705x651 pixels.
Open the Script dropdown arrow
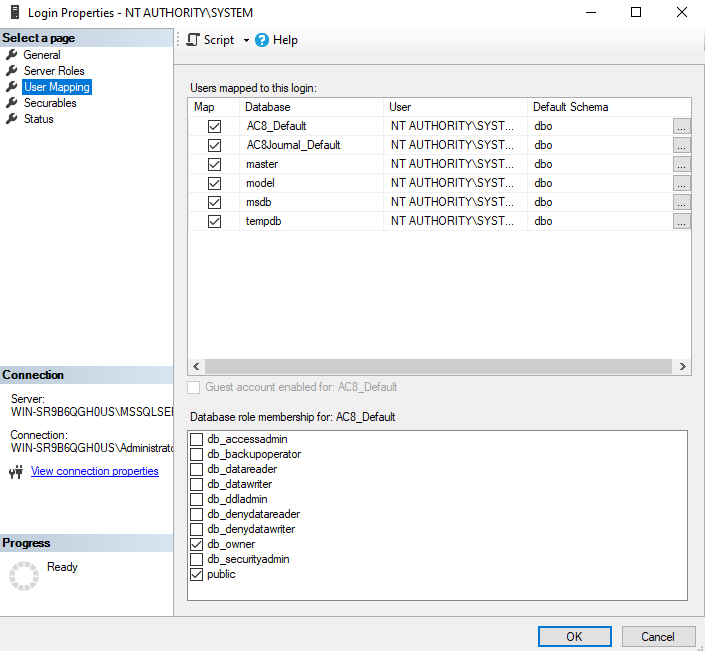pos(246,40)
